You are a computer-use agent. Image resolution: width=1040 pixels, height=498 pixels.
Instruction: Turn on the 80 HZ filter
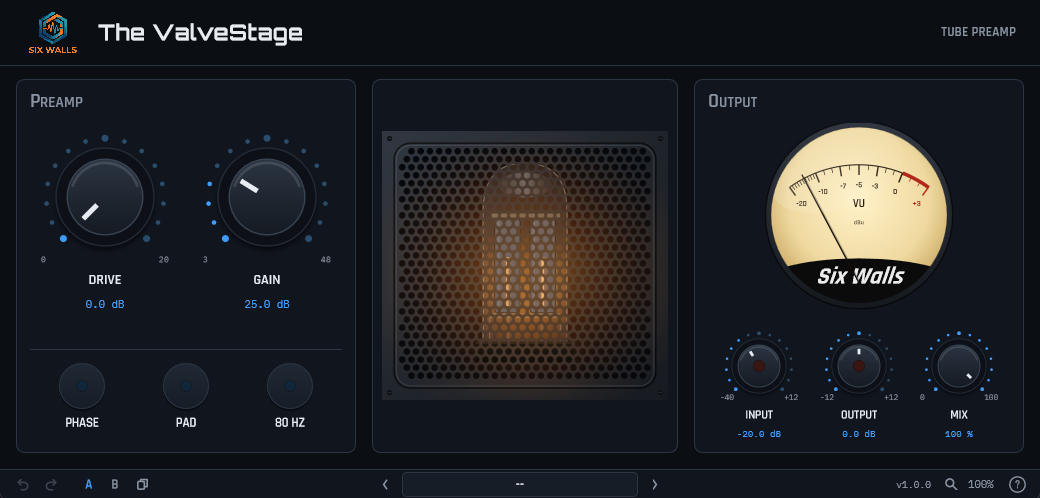pos(290,386)
